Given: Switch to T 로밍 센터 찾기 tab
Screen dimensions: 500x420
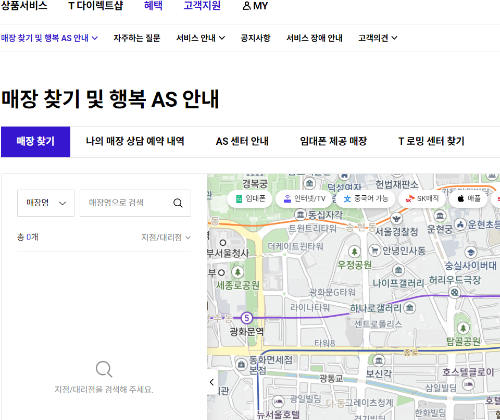Looking at the screenshot, I should (431, 141).
